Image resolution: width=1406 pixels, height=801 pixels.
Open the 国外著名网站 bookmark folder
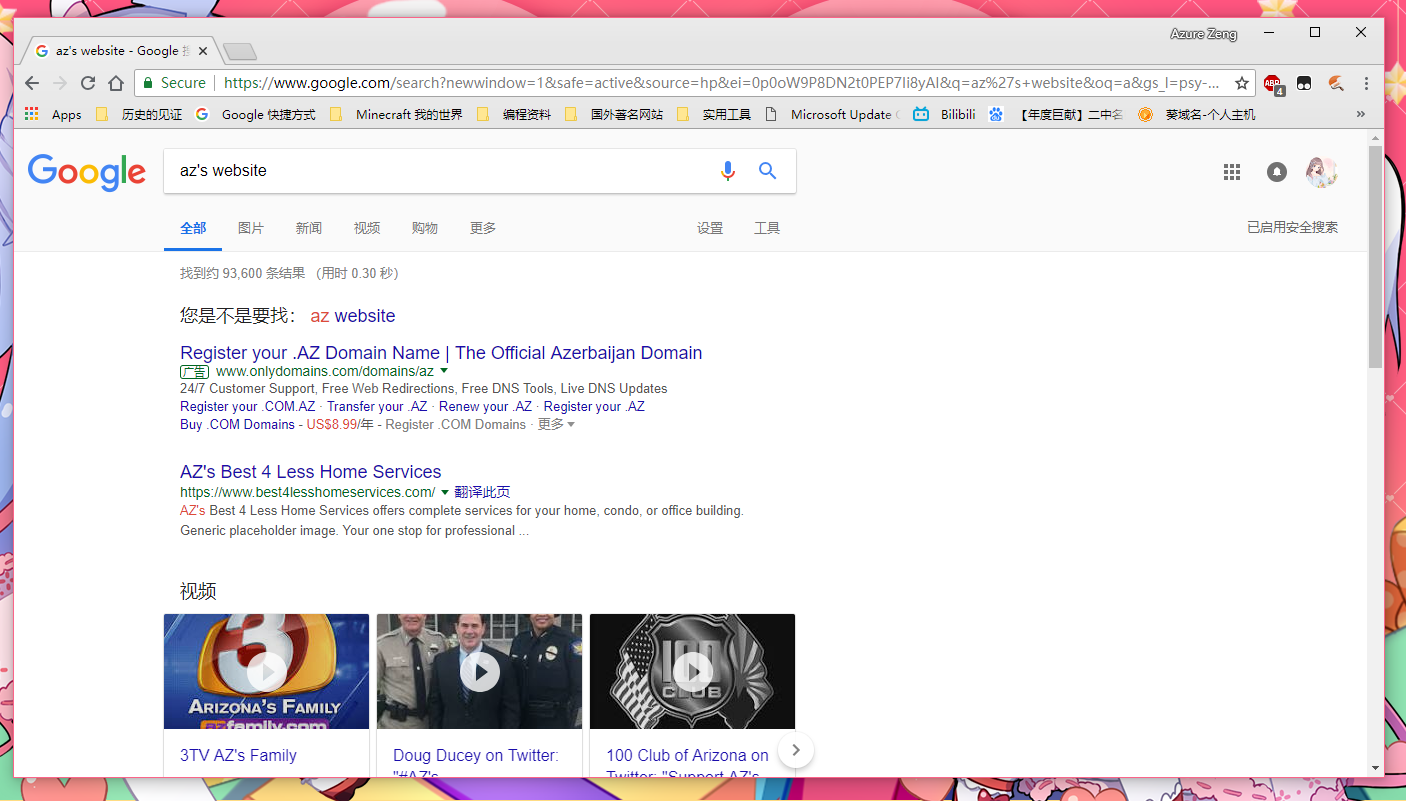614,114
